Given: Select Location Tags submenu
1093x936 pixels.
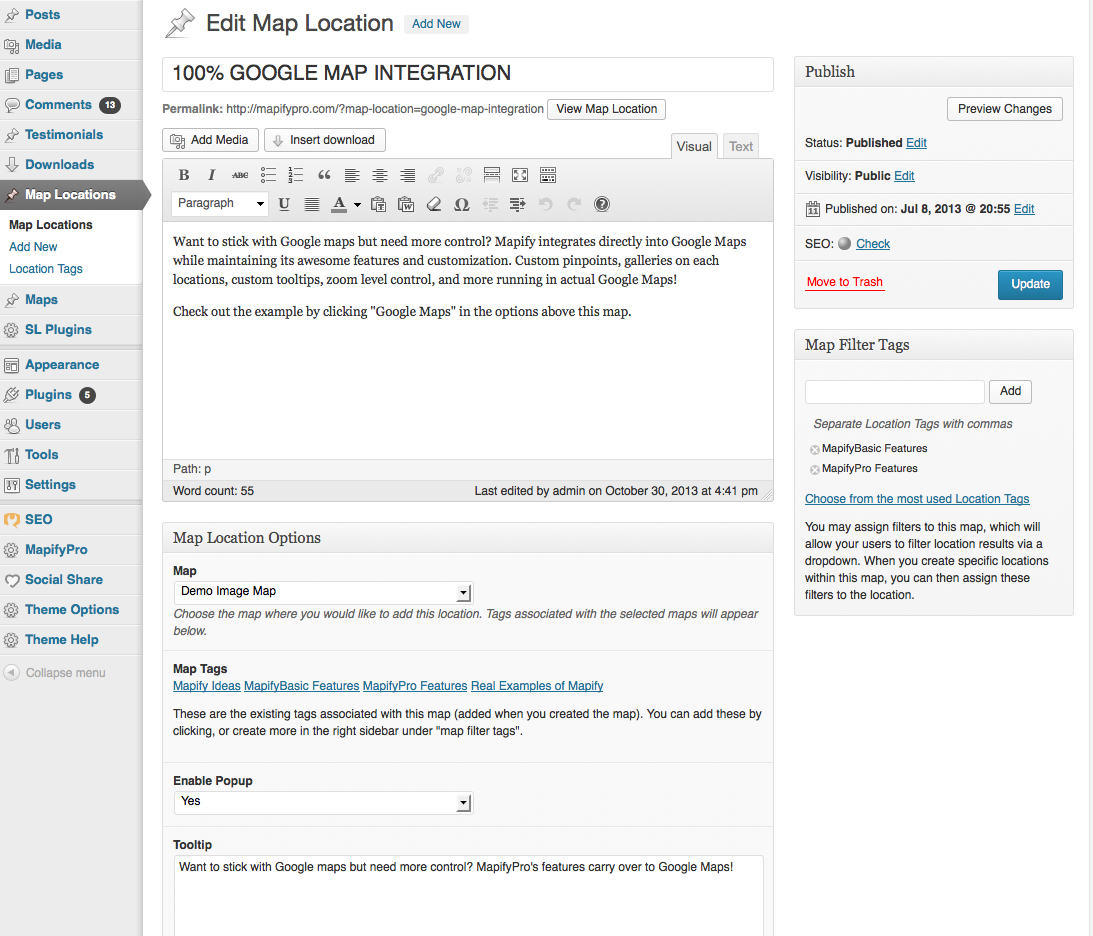Looking at the screenshot, I should pos(46,269).
